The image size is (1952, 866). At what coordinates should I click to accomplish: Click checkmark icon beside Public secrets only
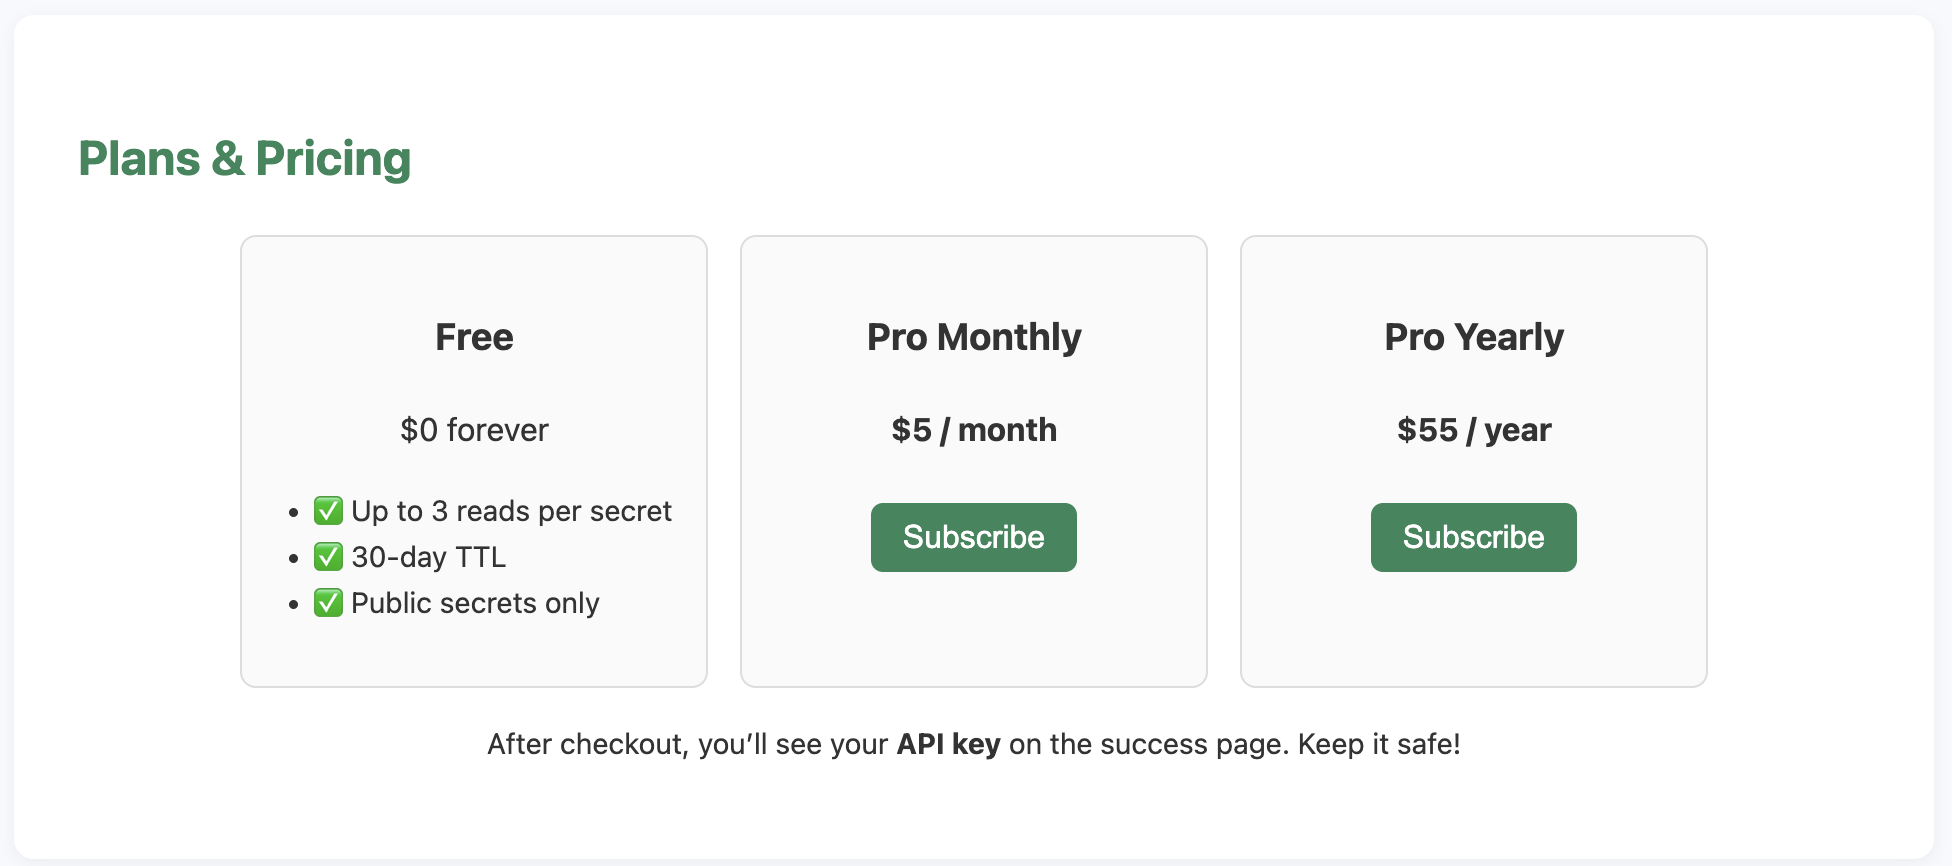[328, 603]
